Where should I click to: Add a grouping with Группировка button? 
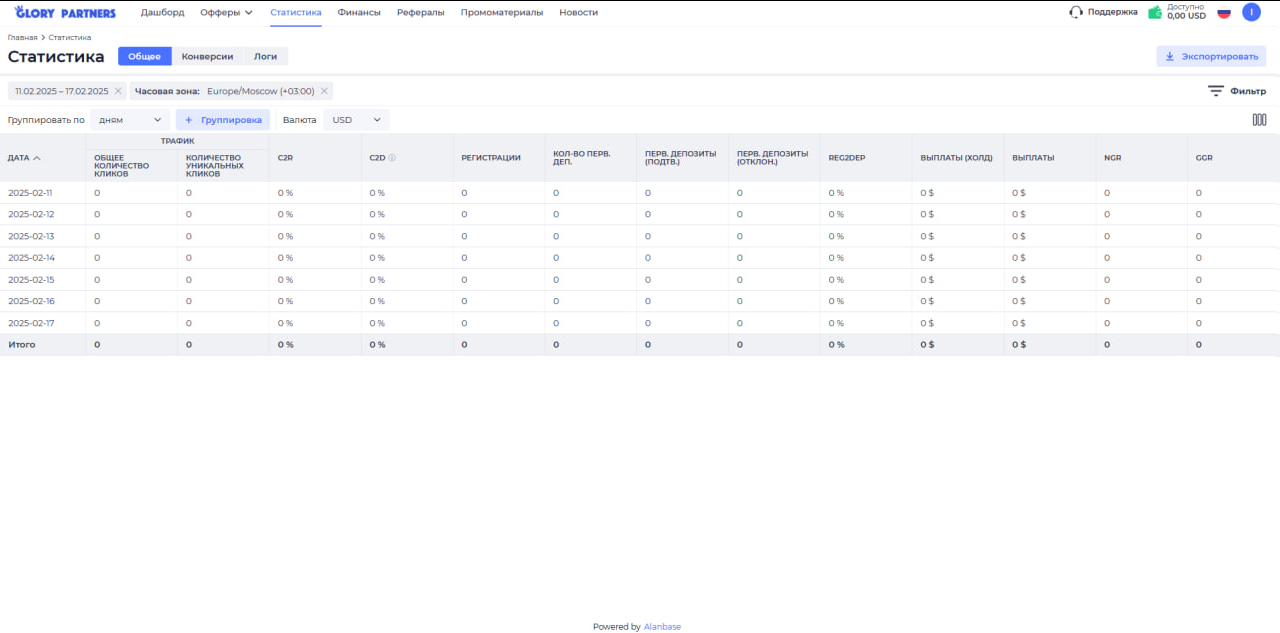click(x=223, y=120)
